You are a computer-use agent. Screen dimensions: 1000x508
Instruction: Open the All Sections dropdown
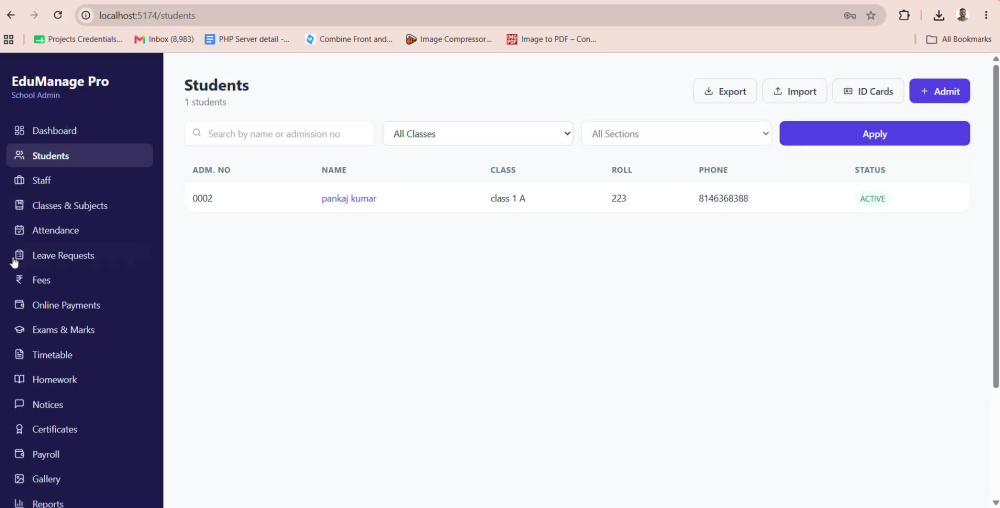coord(676,134)
